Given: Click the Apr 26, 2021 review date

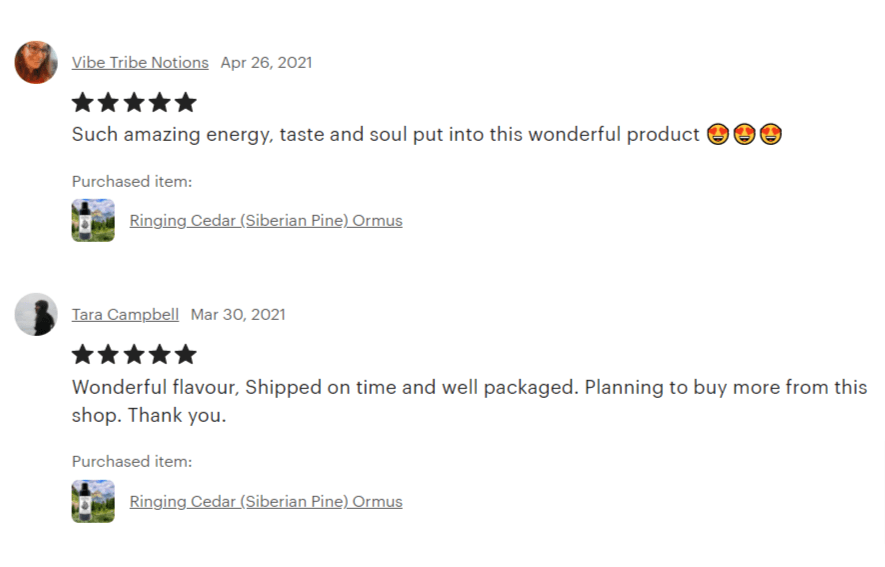Looking at the screenshot, I should coord(266,62).
